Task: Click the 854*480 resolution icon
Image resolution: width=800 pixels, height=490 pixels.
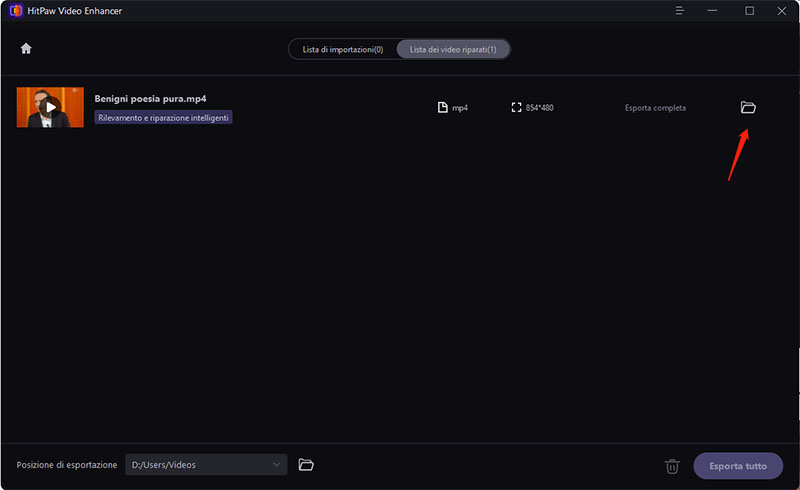Action: click(x=516, y=107)
